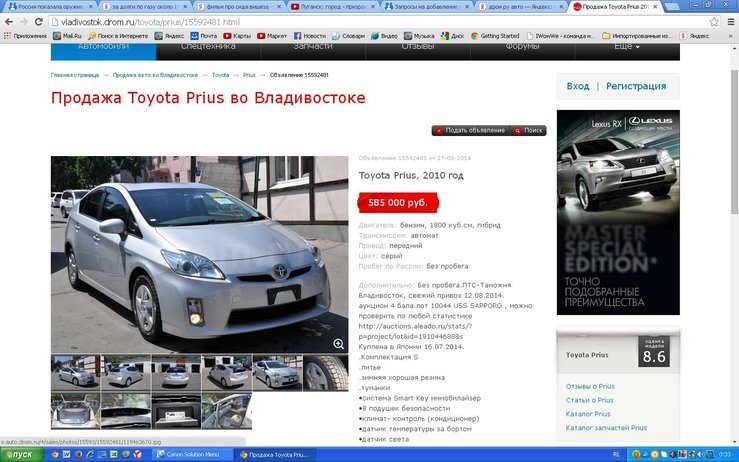Image resolution: width=739 pixels, height=462 pixels.
Task: Open the Почта bookmark in bookmarks bar
Action: tap(203, 35)
